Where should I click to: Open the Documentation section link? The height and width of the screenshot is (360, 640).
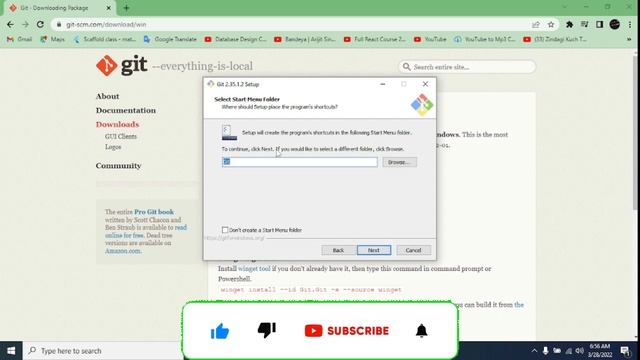[126, 110]
